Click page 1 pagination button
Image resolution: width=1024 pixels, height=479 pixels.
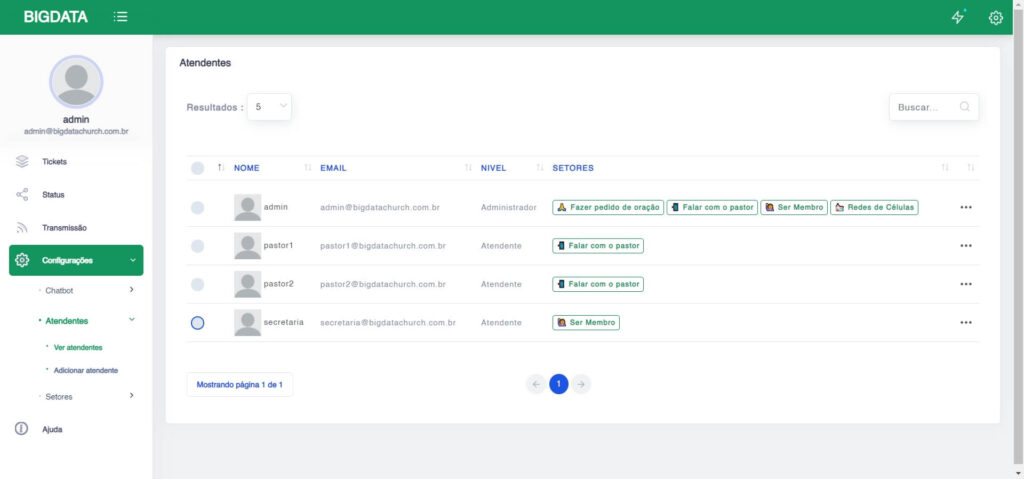558,384
